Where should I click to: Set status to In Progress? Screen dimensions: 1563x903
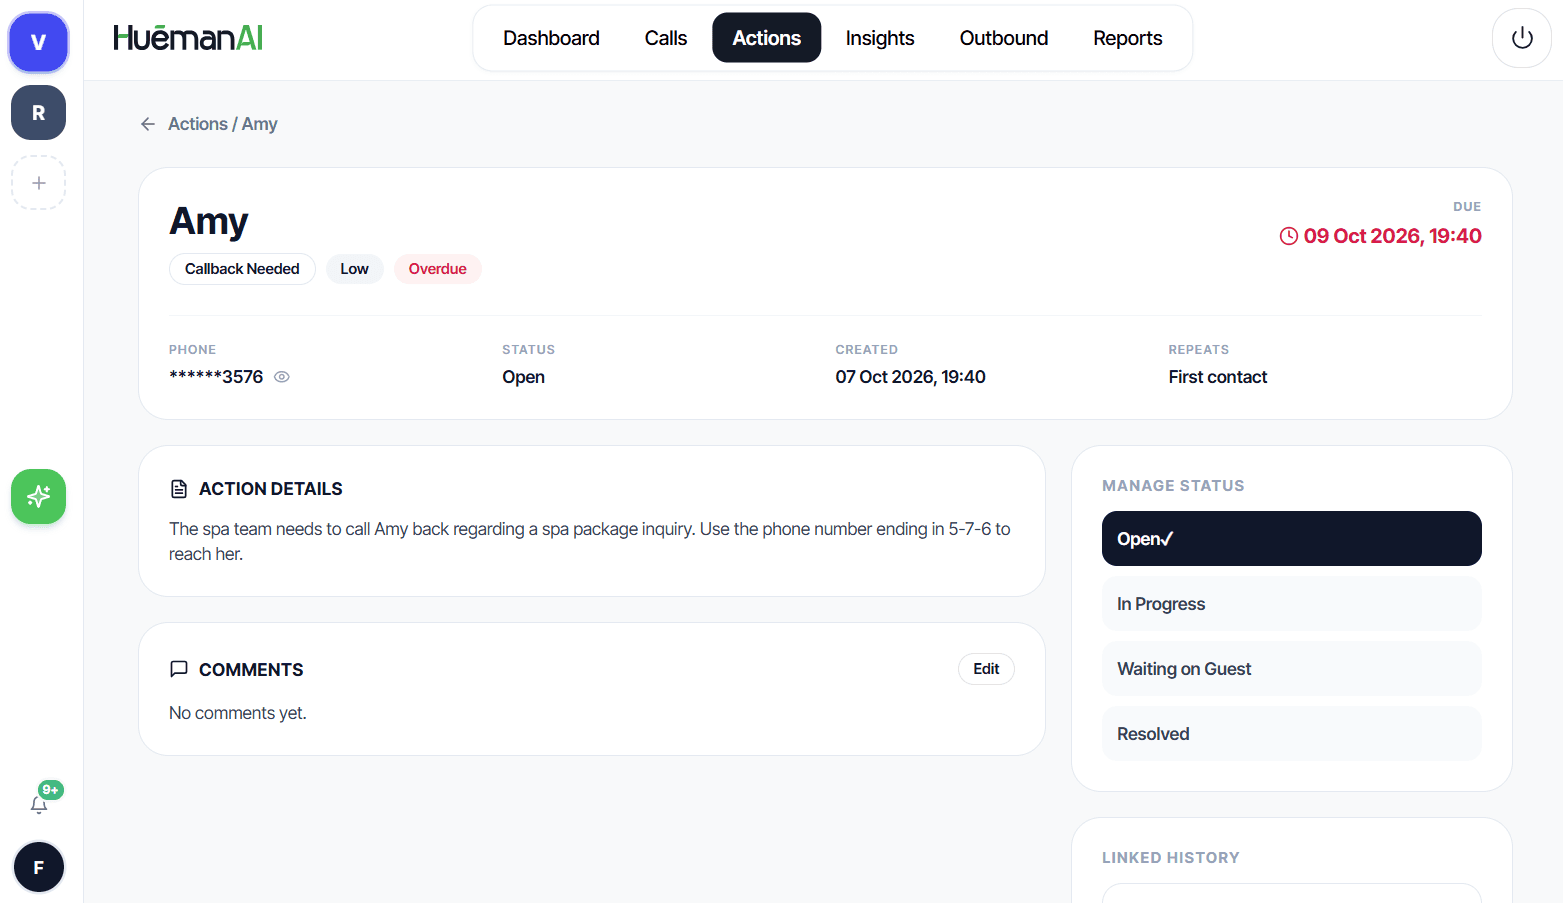(x=1292, y=604)
